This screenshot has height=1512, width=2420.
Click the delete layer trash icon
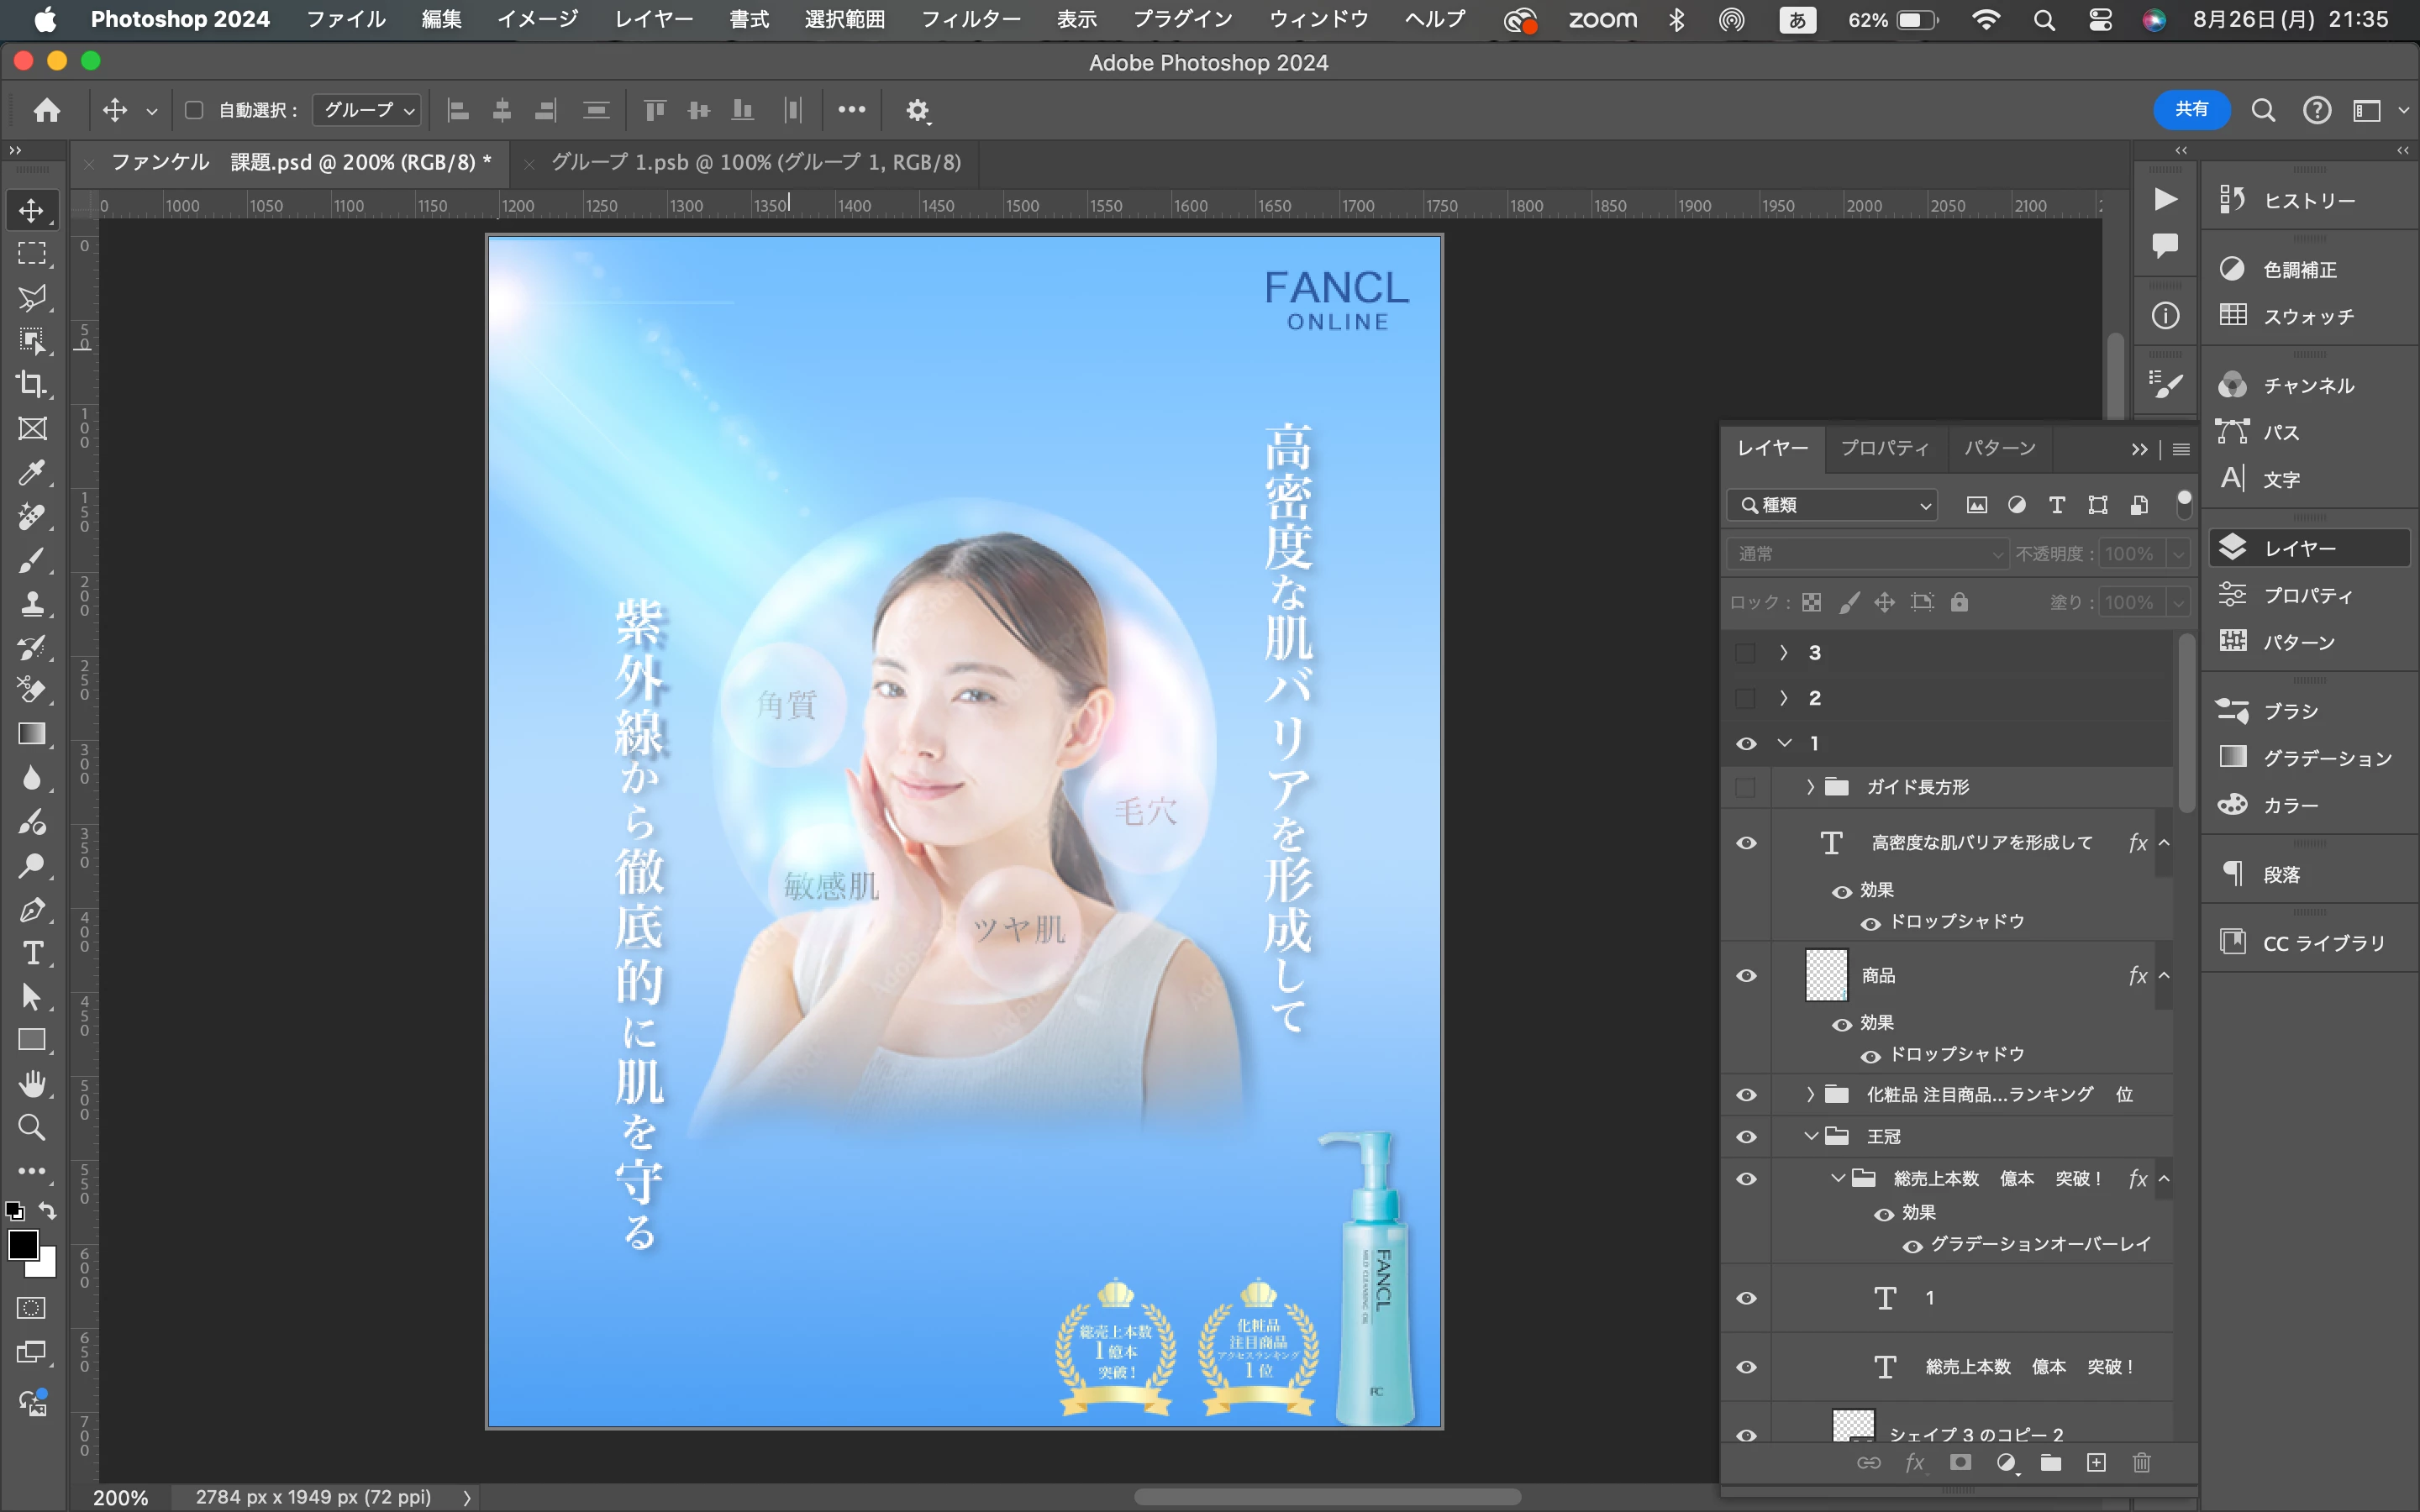(2141, 1463)
